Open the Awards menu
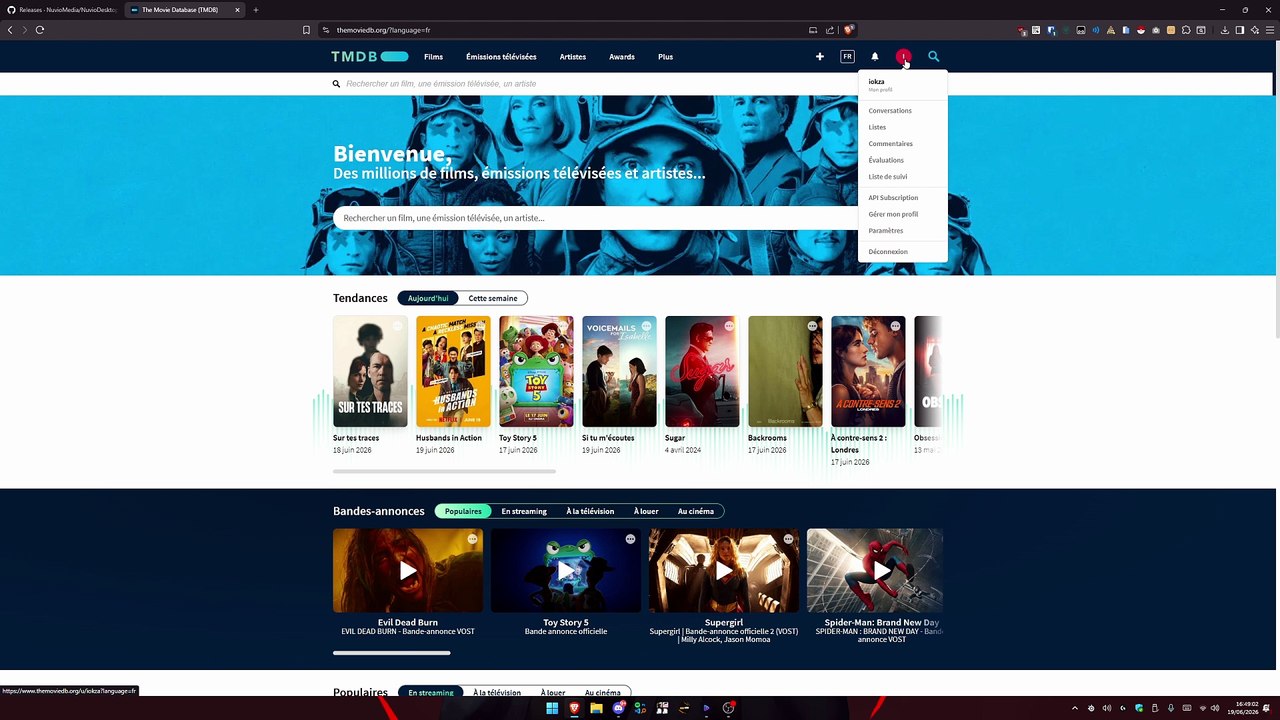Image resolution: width=1280 pixels, height=720 pixels. pos(622,57)
